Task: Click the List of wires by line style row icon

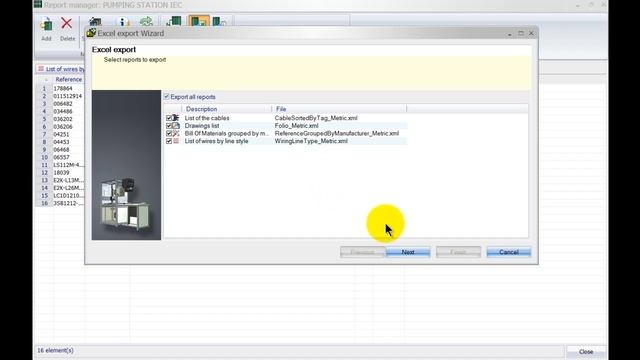Action: click(x=176, y=141)
